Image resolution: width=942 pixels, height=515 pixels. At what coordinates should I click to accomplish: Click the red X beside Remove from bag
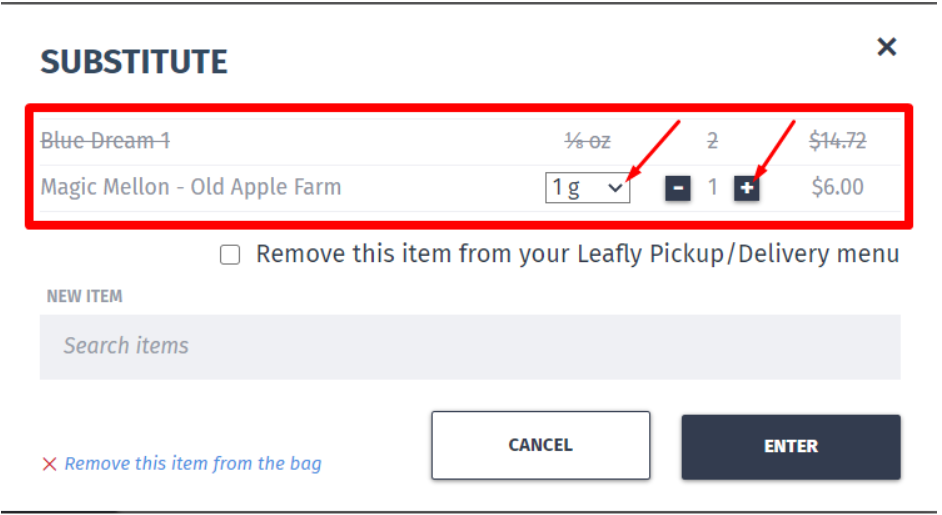tap(49, 464)
